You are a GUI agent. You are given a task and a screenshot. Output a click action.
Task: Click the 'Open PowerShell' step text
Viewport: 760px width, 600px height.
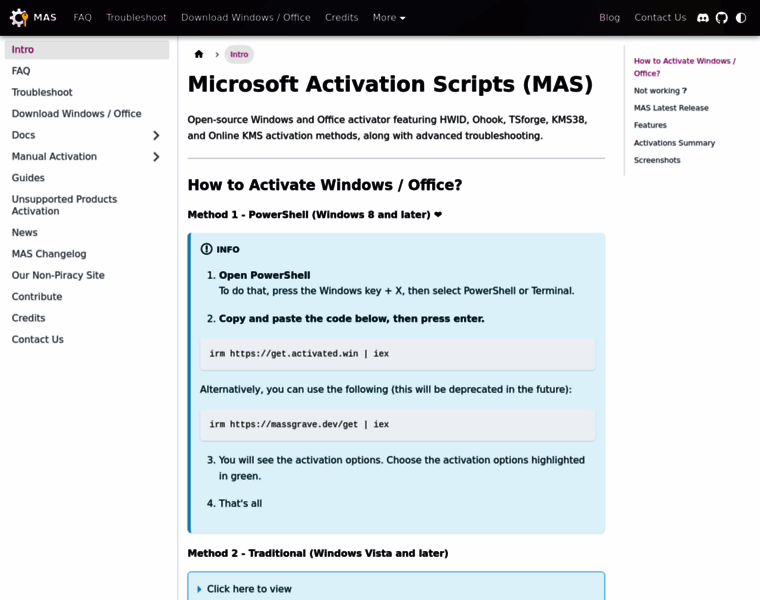[x=265, y=275]
